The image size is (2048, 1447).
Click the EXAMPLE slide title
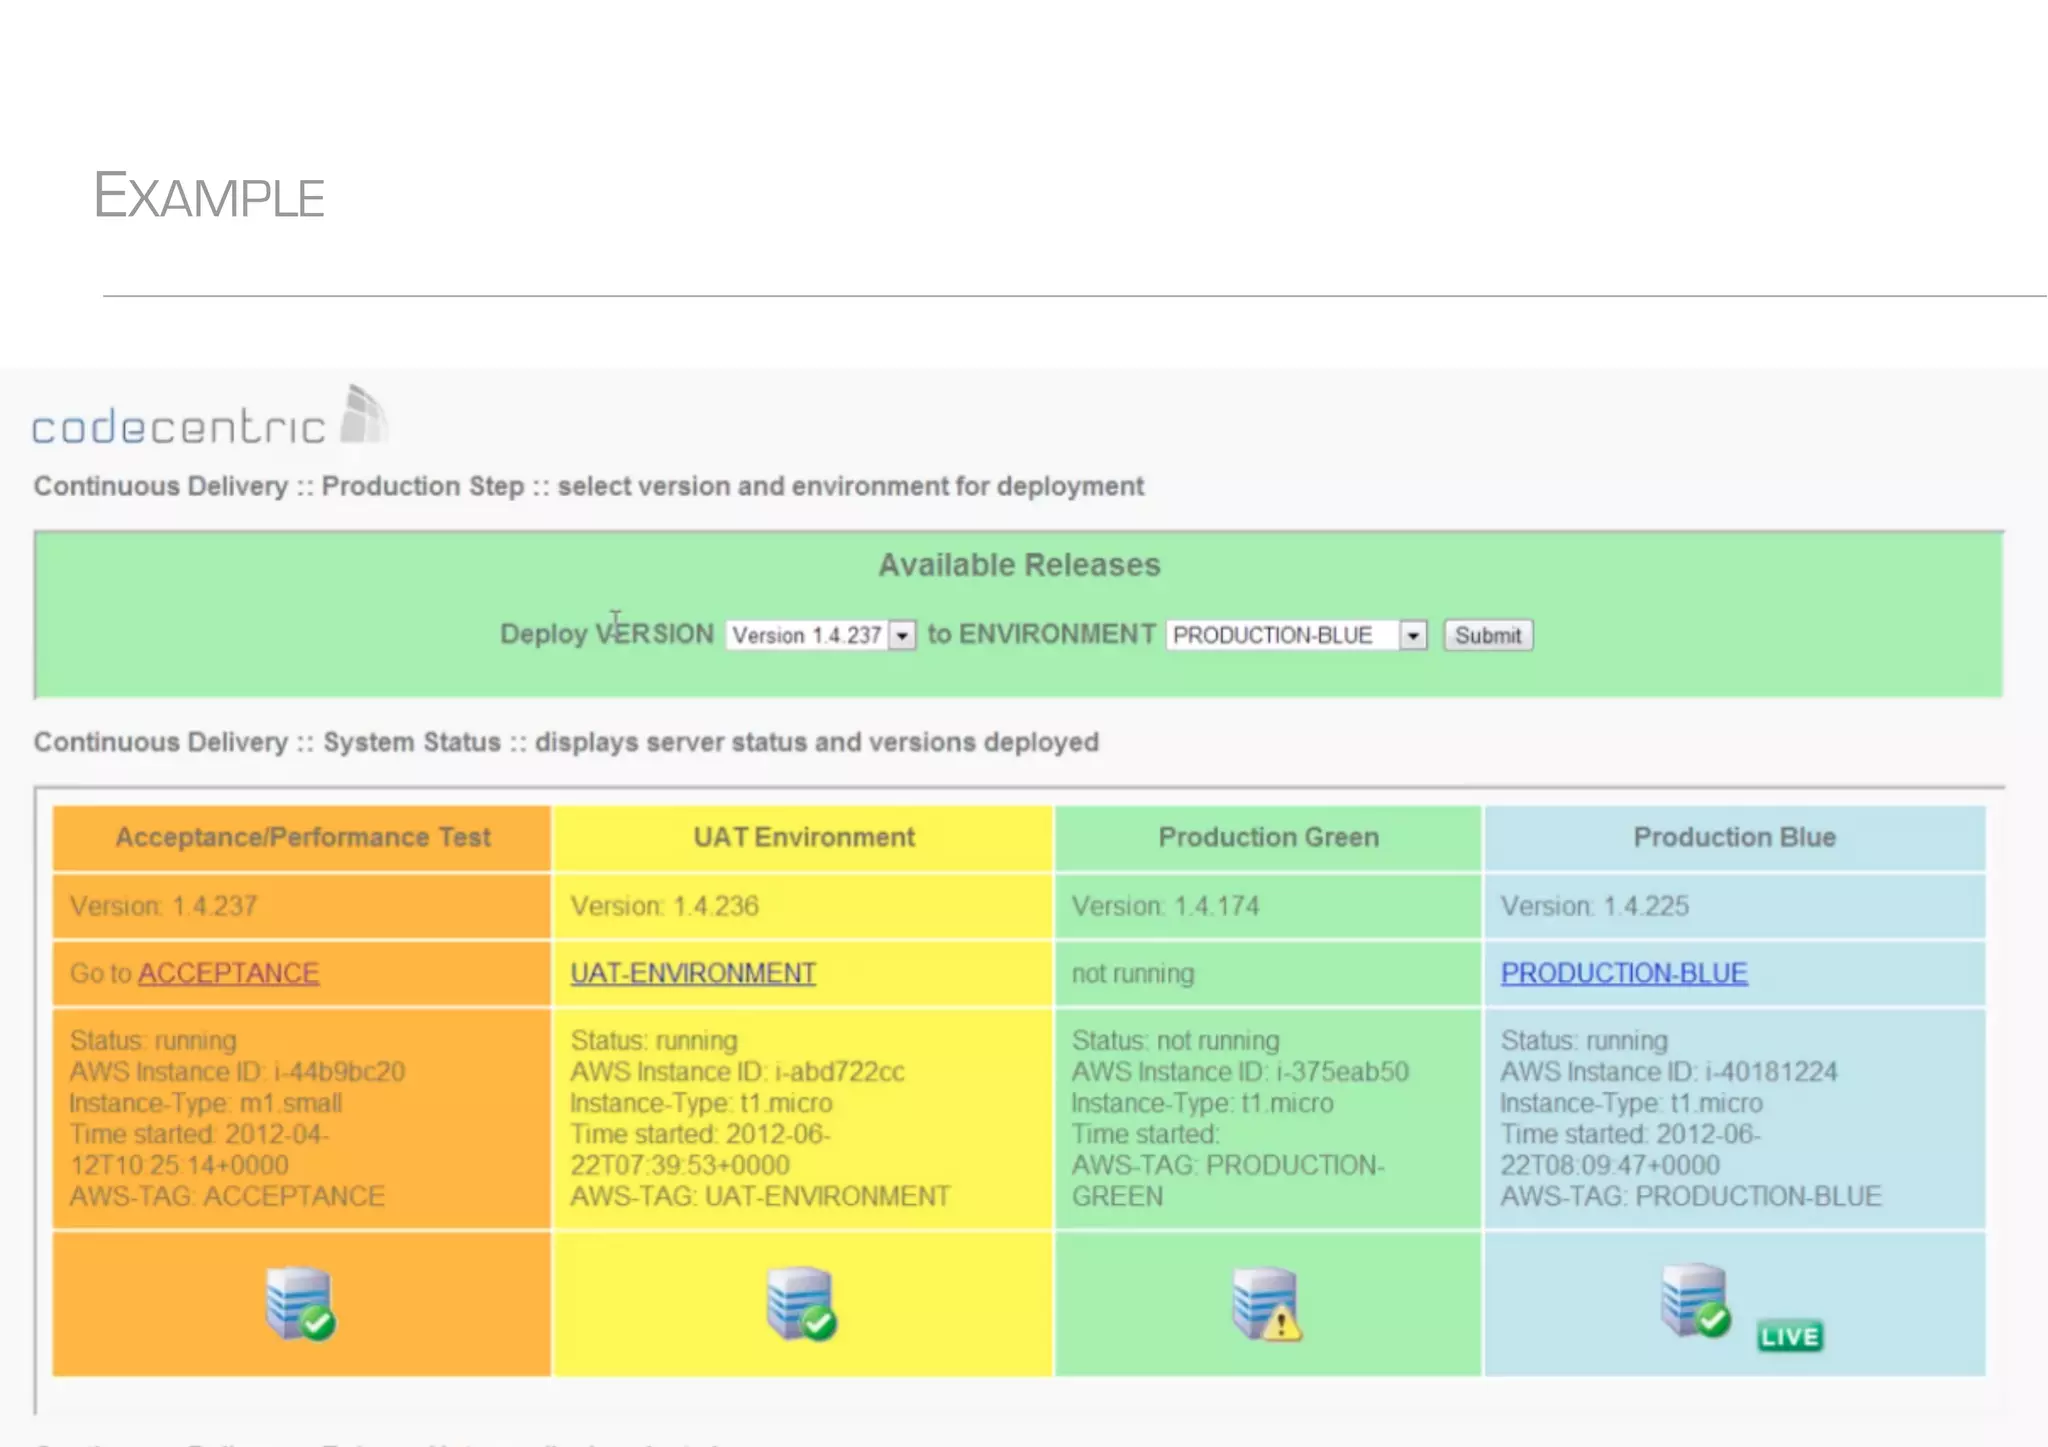(x=209, y=195)
